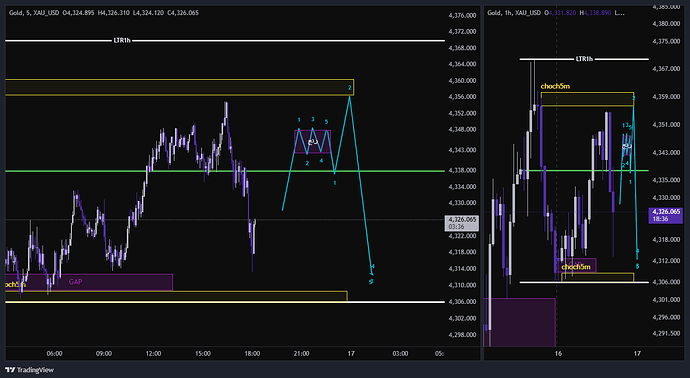Click 4,352.000 on the 5-minute price axis
This screenshot has height=378, width=690.
tap(462, 113)
